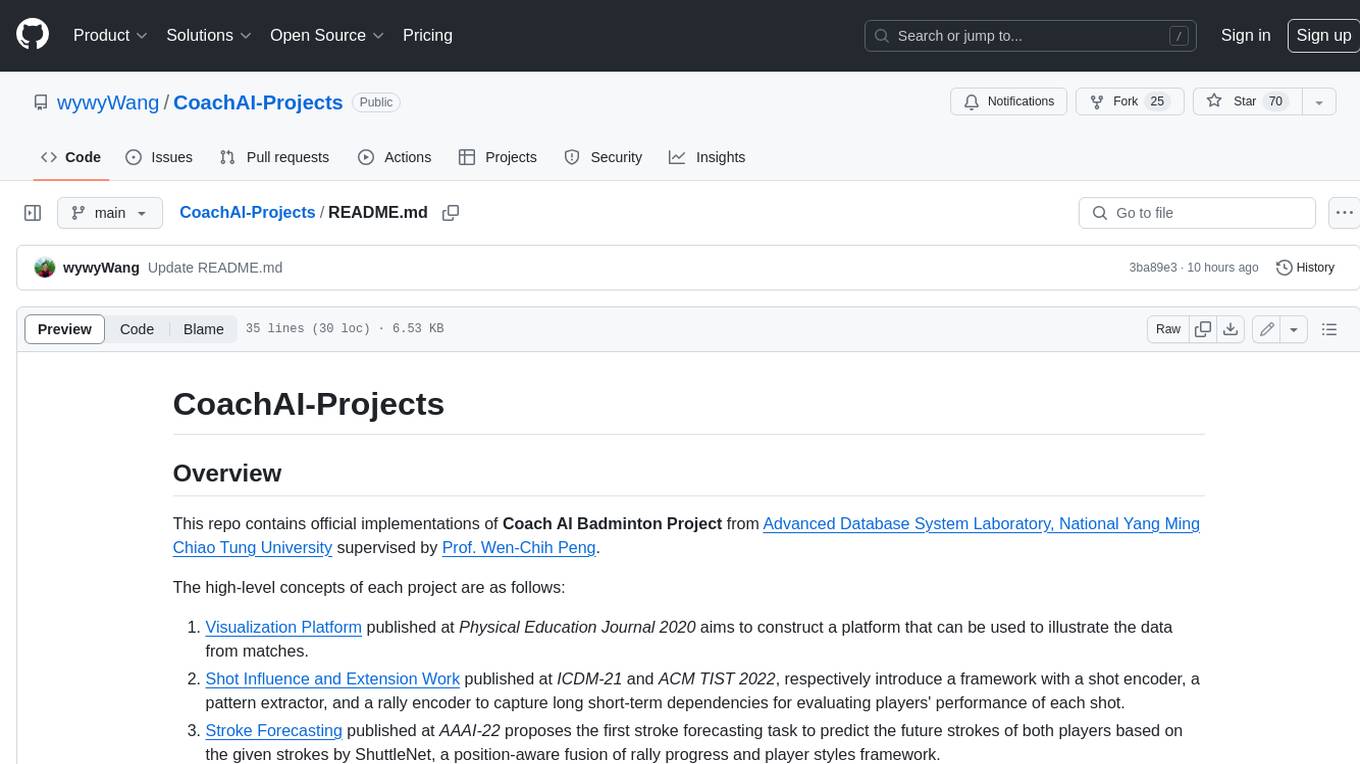Open star lists dropdown arrow
This screenshot has width=1360, height=764.
pos(1319,102)
